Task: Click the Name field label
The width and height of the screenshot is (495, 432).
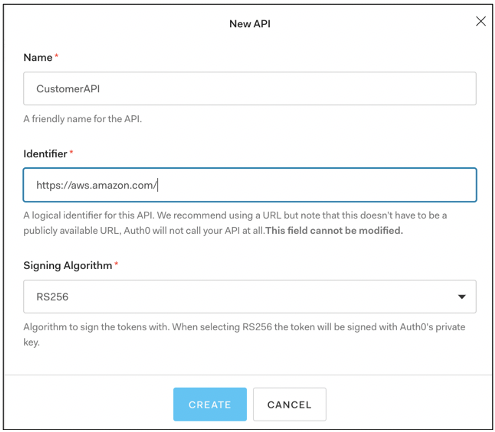Action: coord(38,57)
